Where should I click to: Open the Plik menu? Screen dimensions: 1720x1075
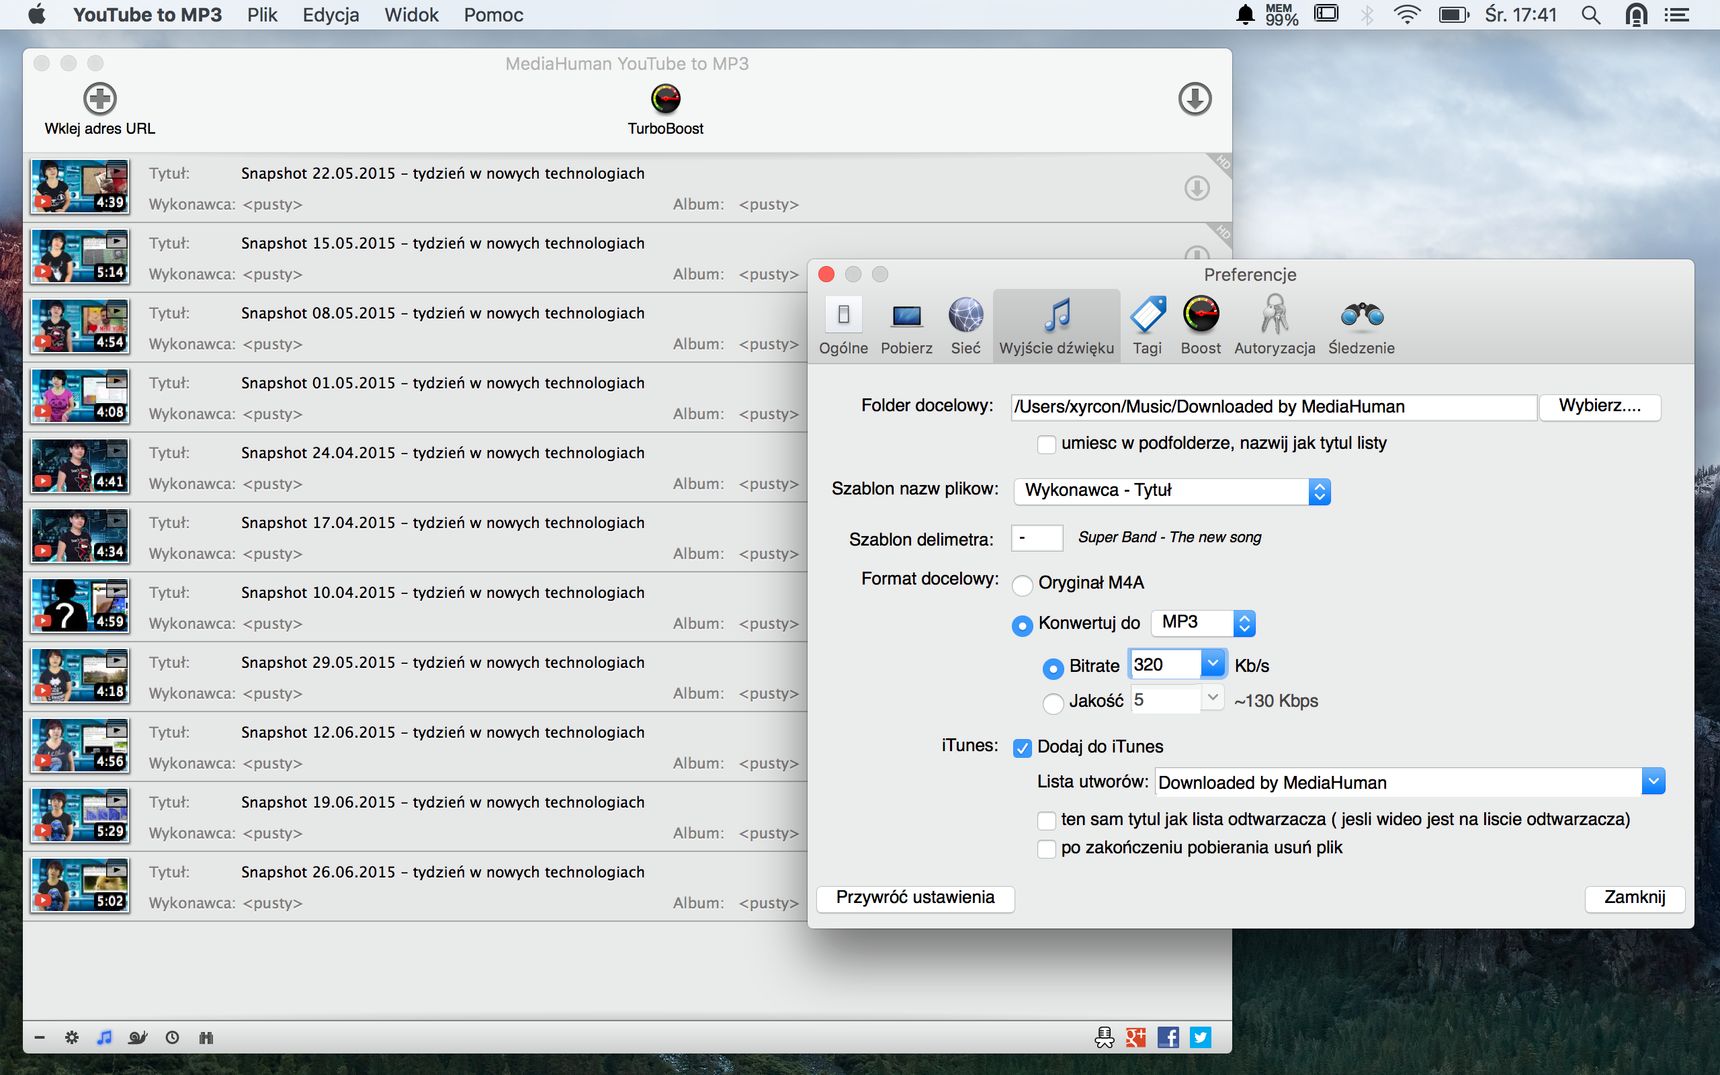pos(262,15)
